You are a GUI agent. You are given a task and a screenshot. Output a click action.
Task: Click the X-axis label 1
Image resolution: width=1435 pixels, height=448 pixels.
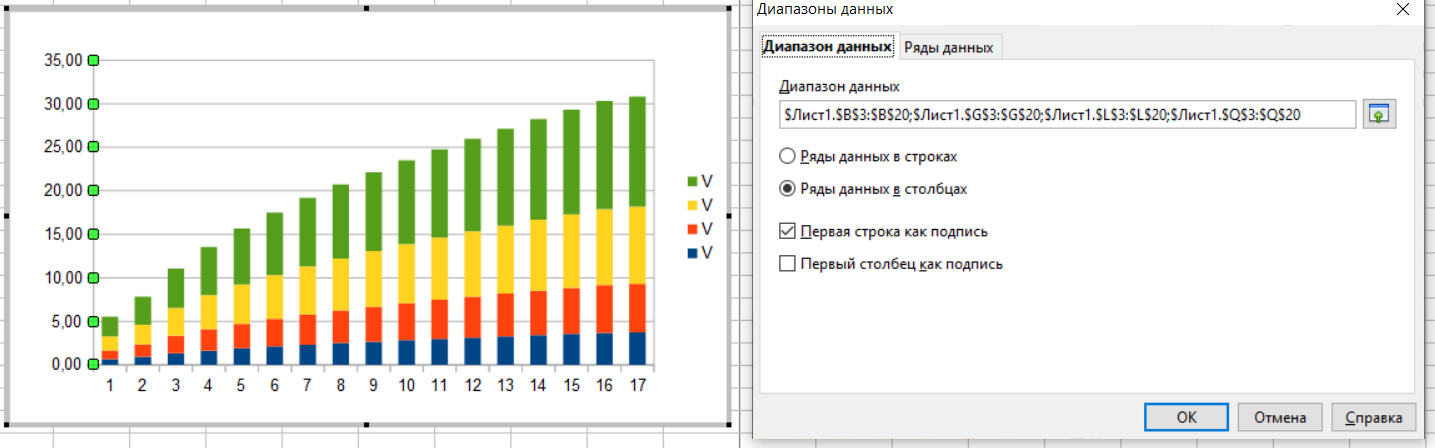[x=110, y=385]
